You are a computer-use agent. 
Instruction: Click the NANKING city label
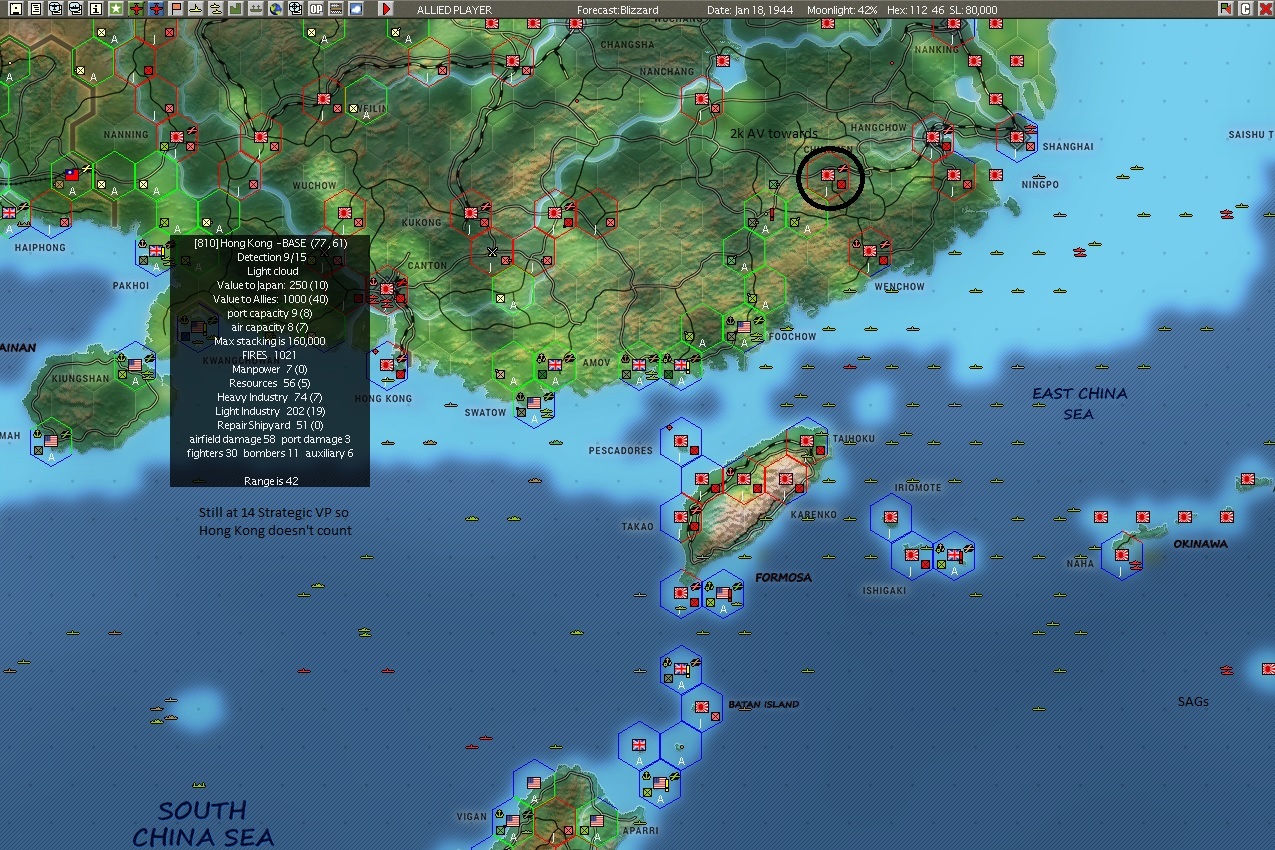(x=936, y=49)
